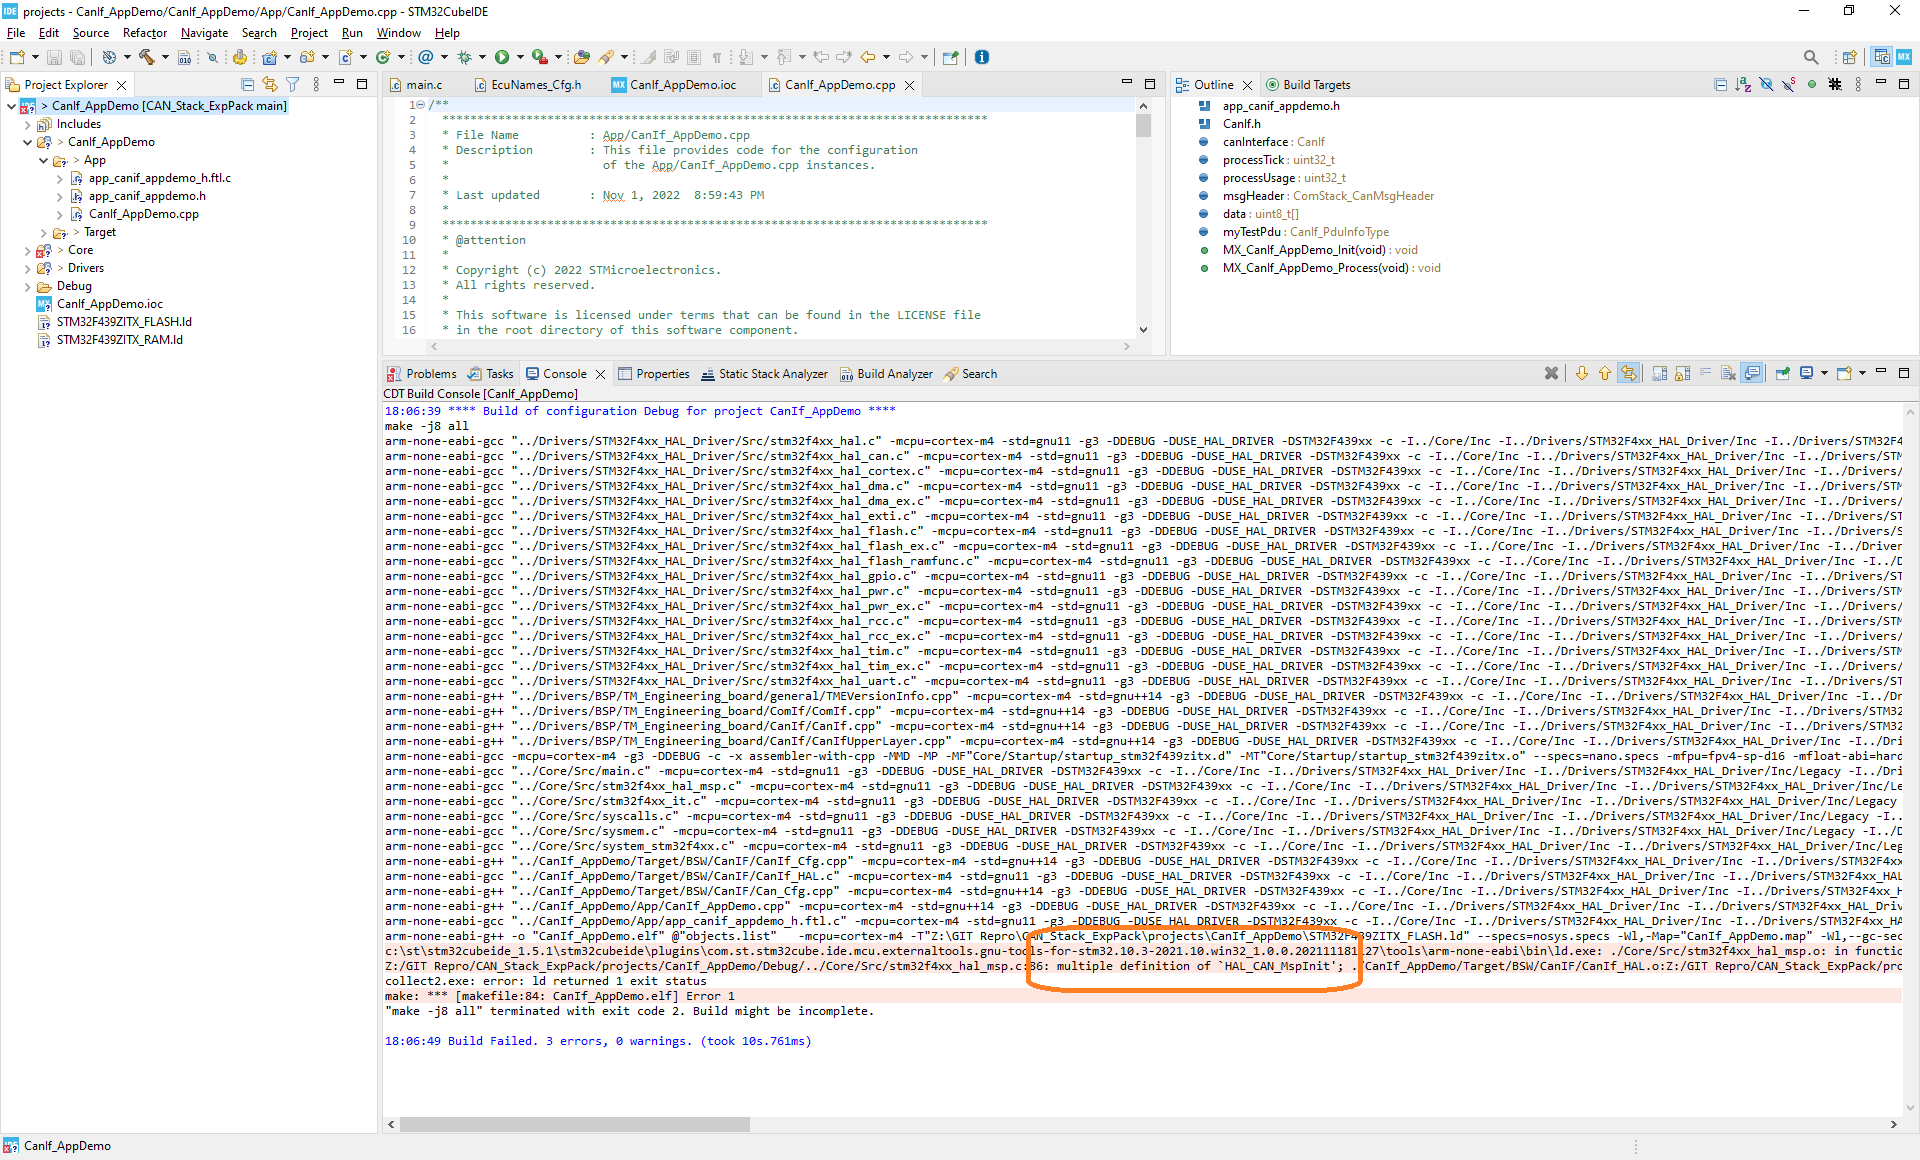The width and height of the screenshot is (1920, 1160).
Task: Collapse the CanIf_AppDemo root project
Action: [11, 106]
